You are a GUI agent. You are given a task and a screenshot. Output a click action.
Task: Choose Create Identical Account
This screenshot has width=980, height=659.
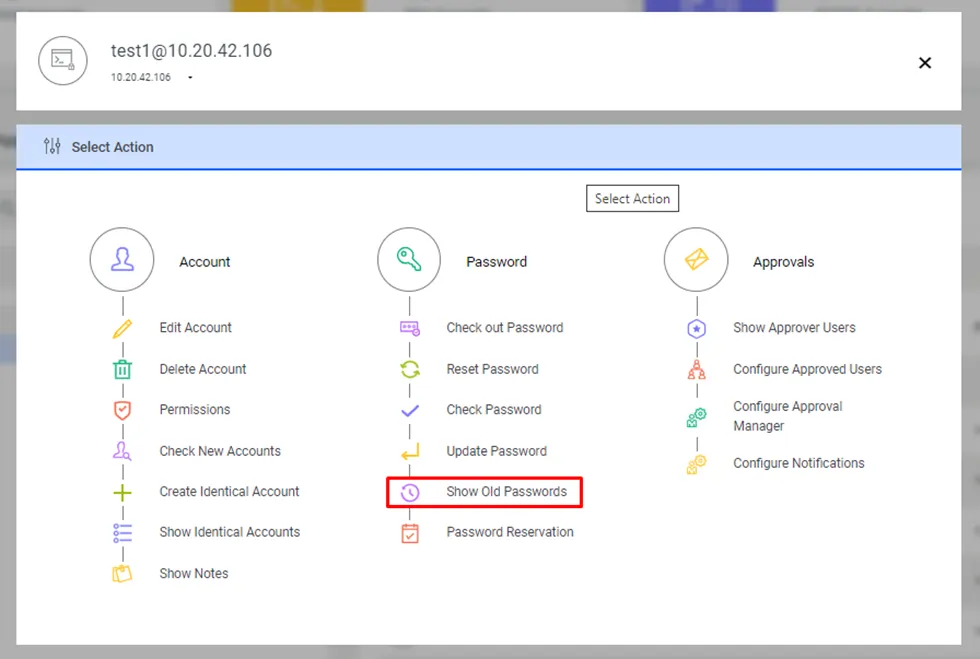tap(229, 491)
